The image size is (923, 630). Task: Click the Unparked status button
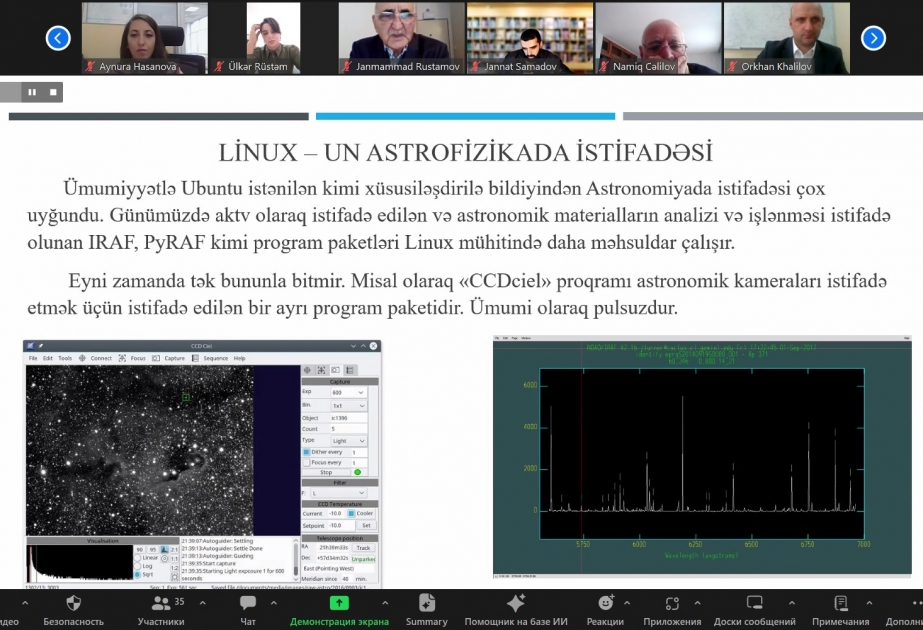[x=363, y=559]
